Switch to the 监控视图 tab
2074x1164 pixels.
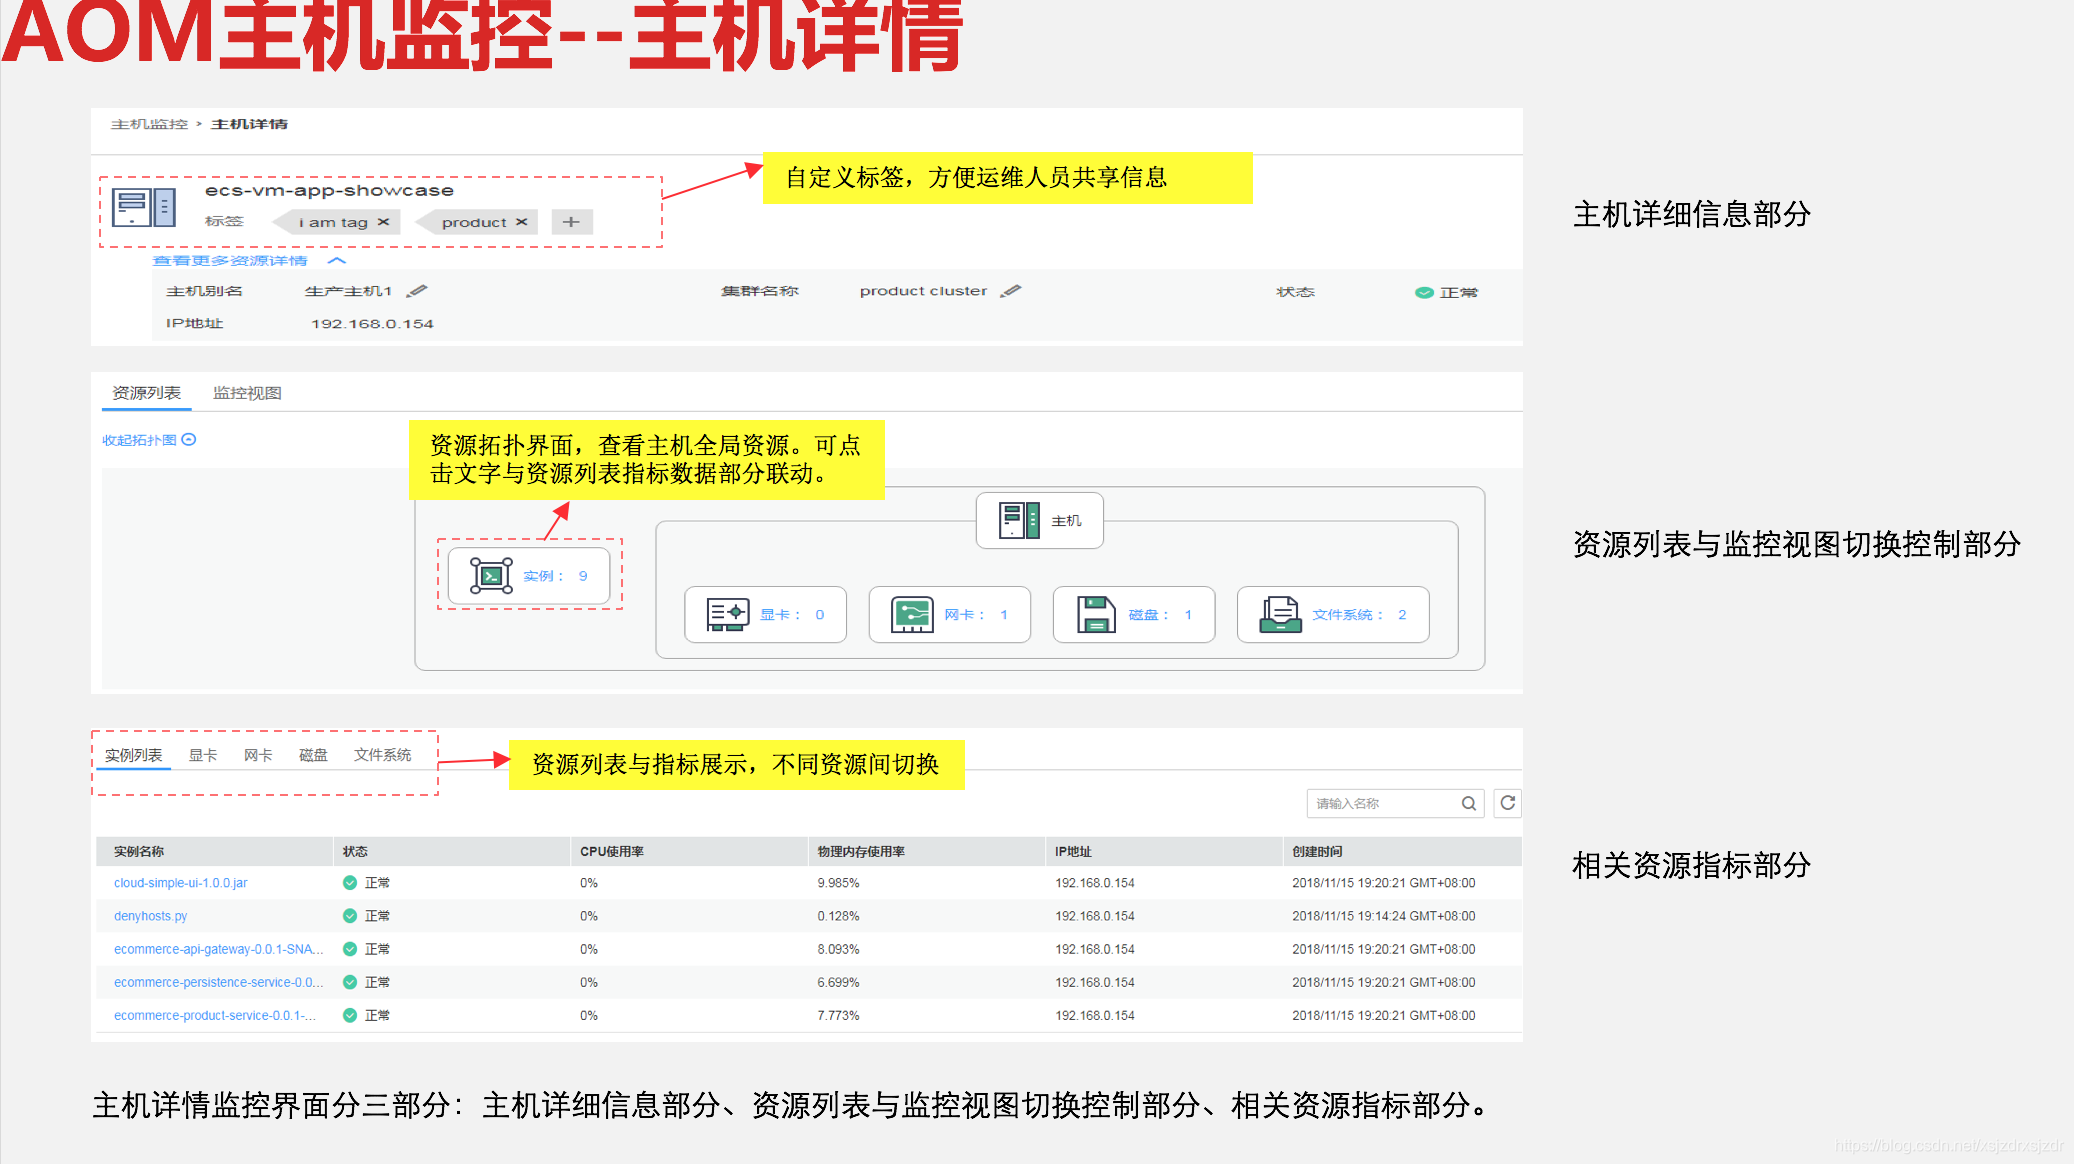(247, 393)
